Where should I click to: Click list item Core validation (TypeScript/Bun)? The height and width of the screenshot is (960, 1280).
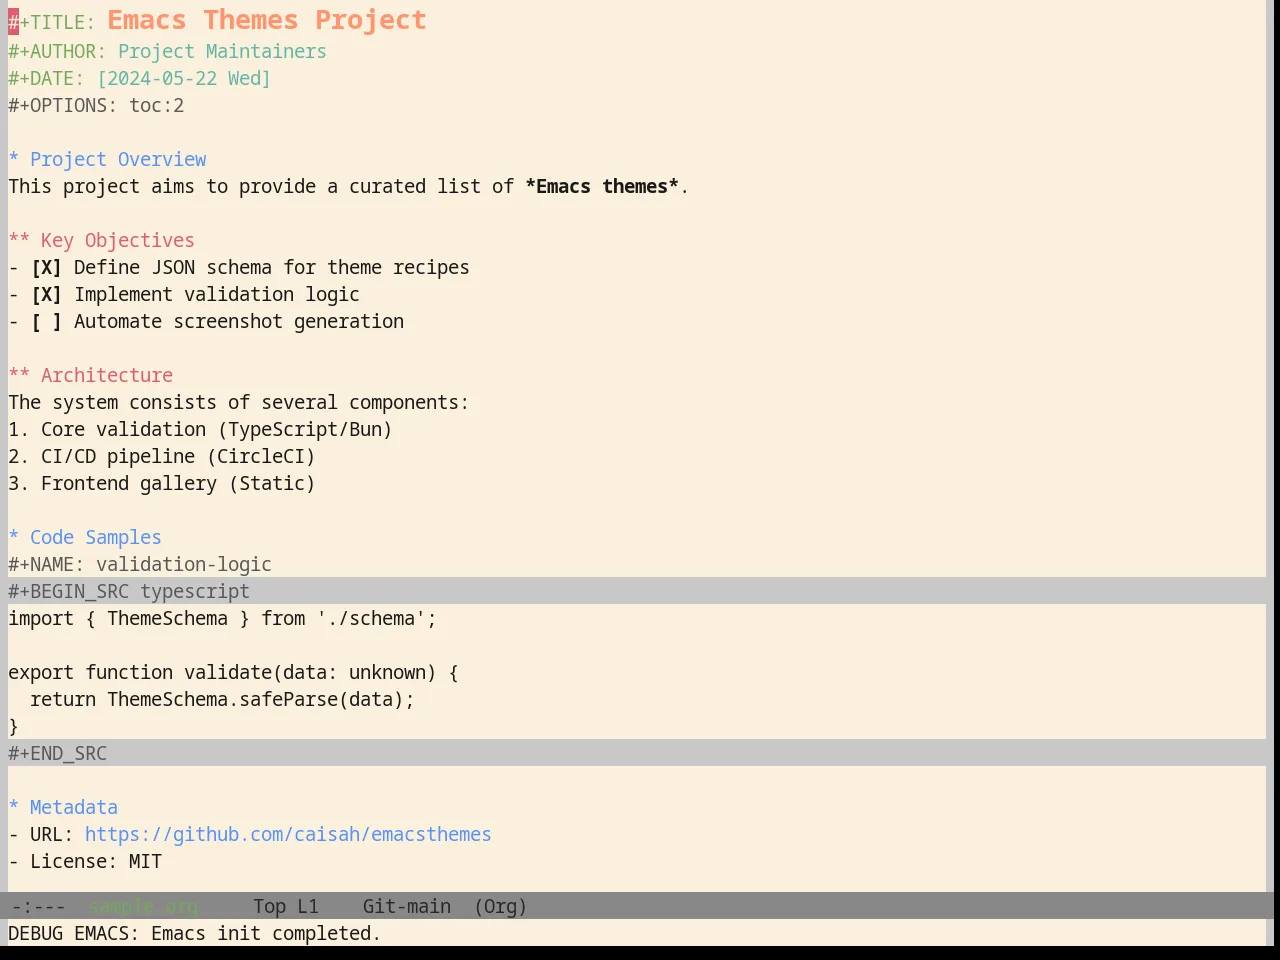tap(201, 430)
